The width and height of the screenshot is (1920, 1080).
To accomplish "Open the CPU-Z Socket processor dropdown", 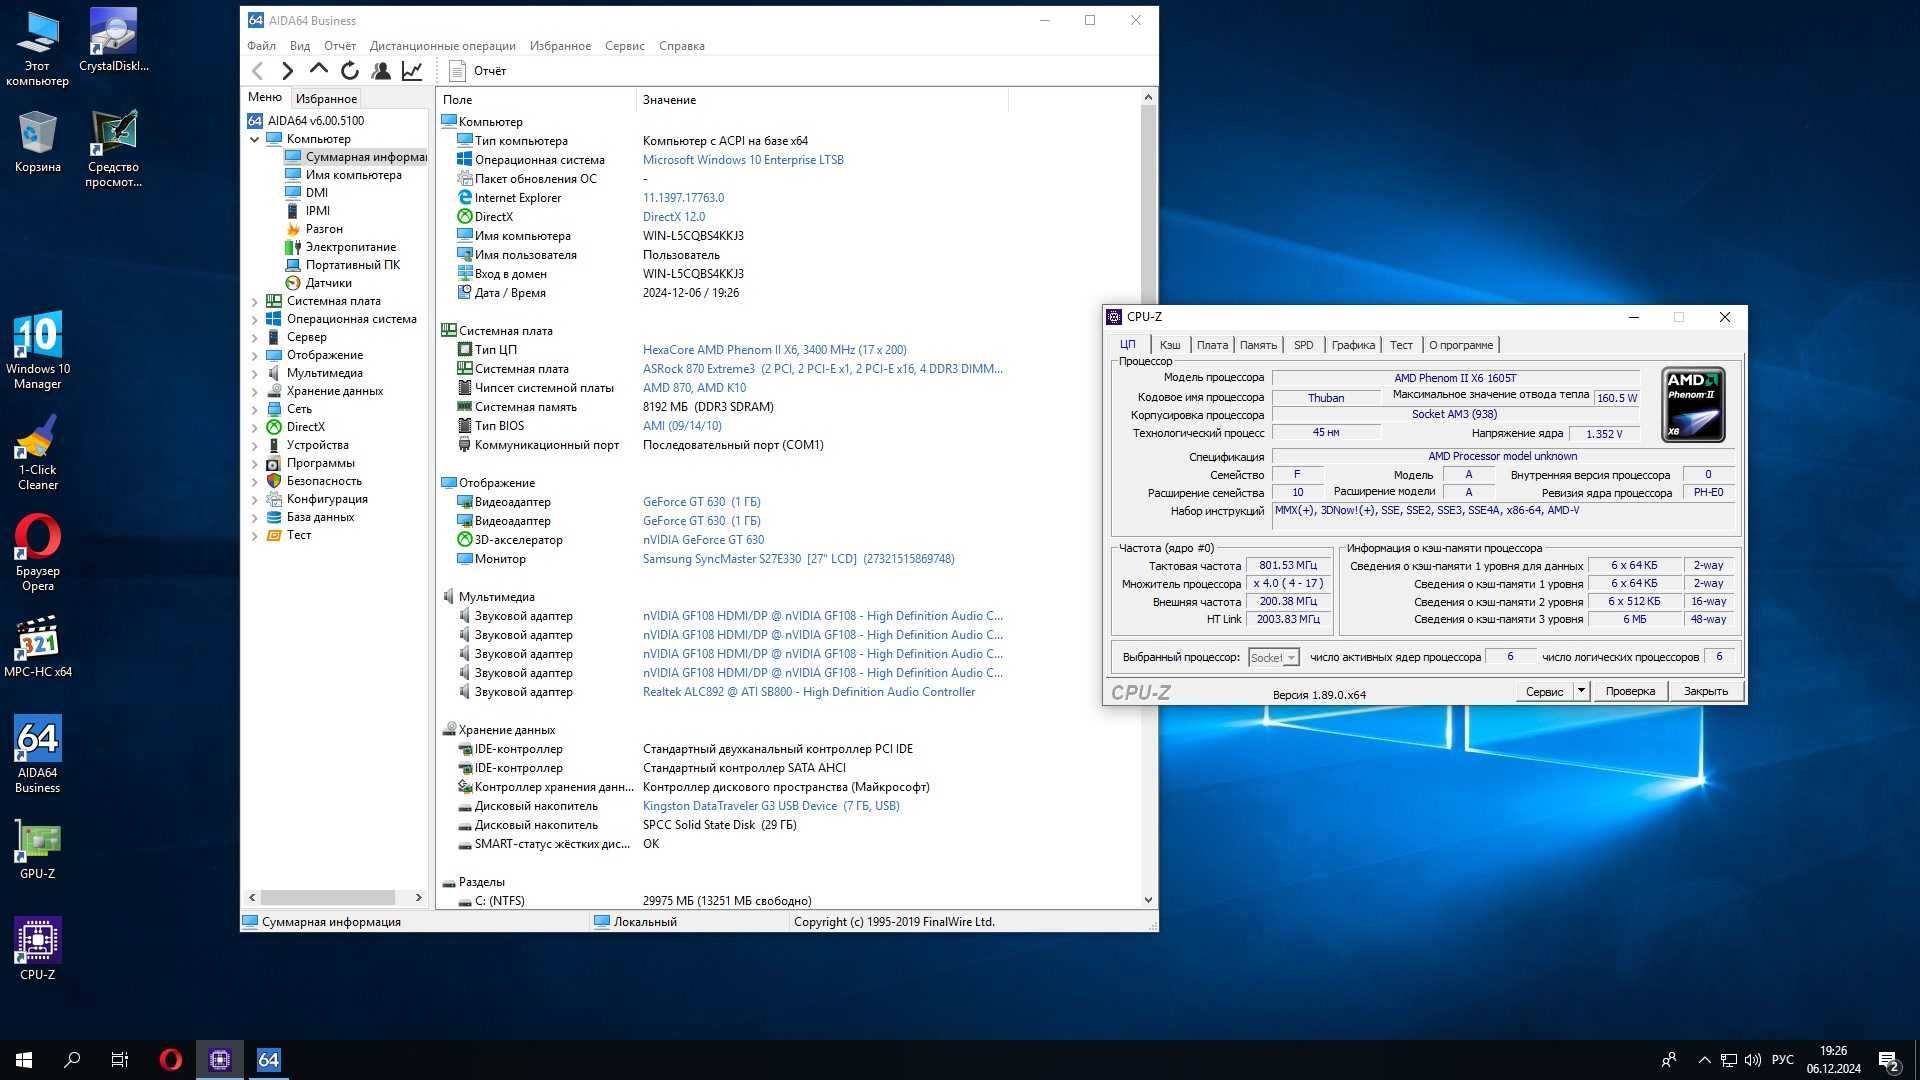I will [1274, 657].
